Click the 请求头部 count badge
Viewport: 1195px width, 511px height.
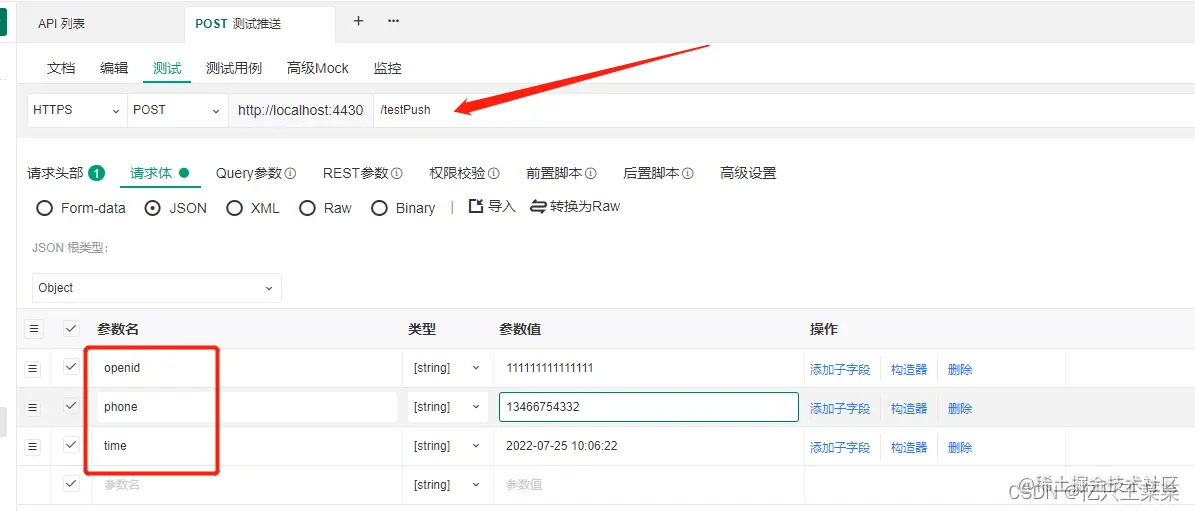coord(96,173)
